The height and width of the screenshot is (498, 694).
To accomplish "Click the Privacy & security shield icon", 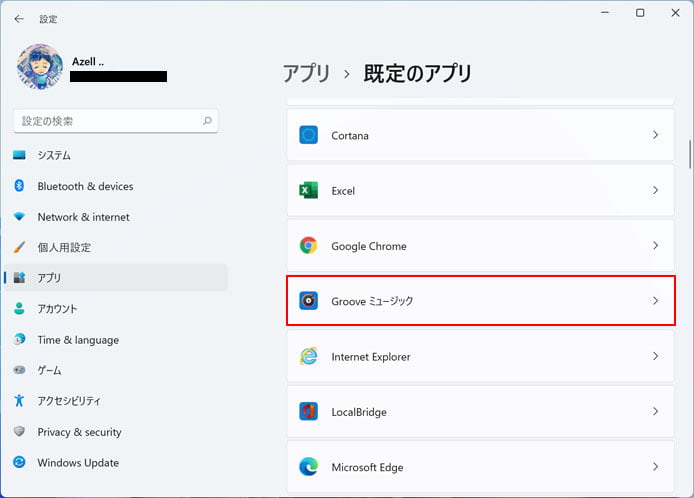I will tap(19, 431).
